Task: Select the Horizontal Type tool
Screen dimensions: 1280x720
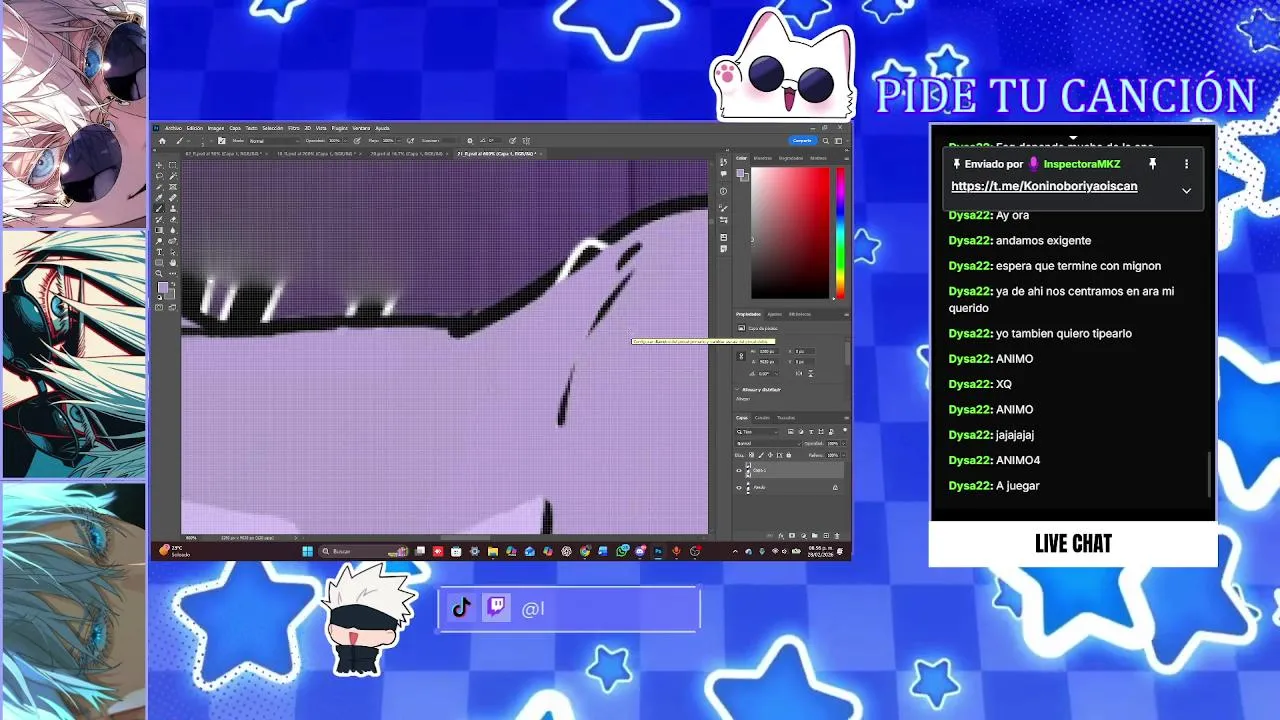Action: click(x=159, y=252)
